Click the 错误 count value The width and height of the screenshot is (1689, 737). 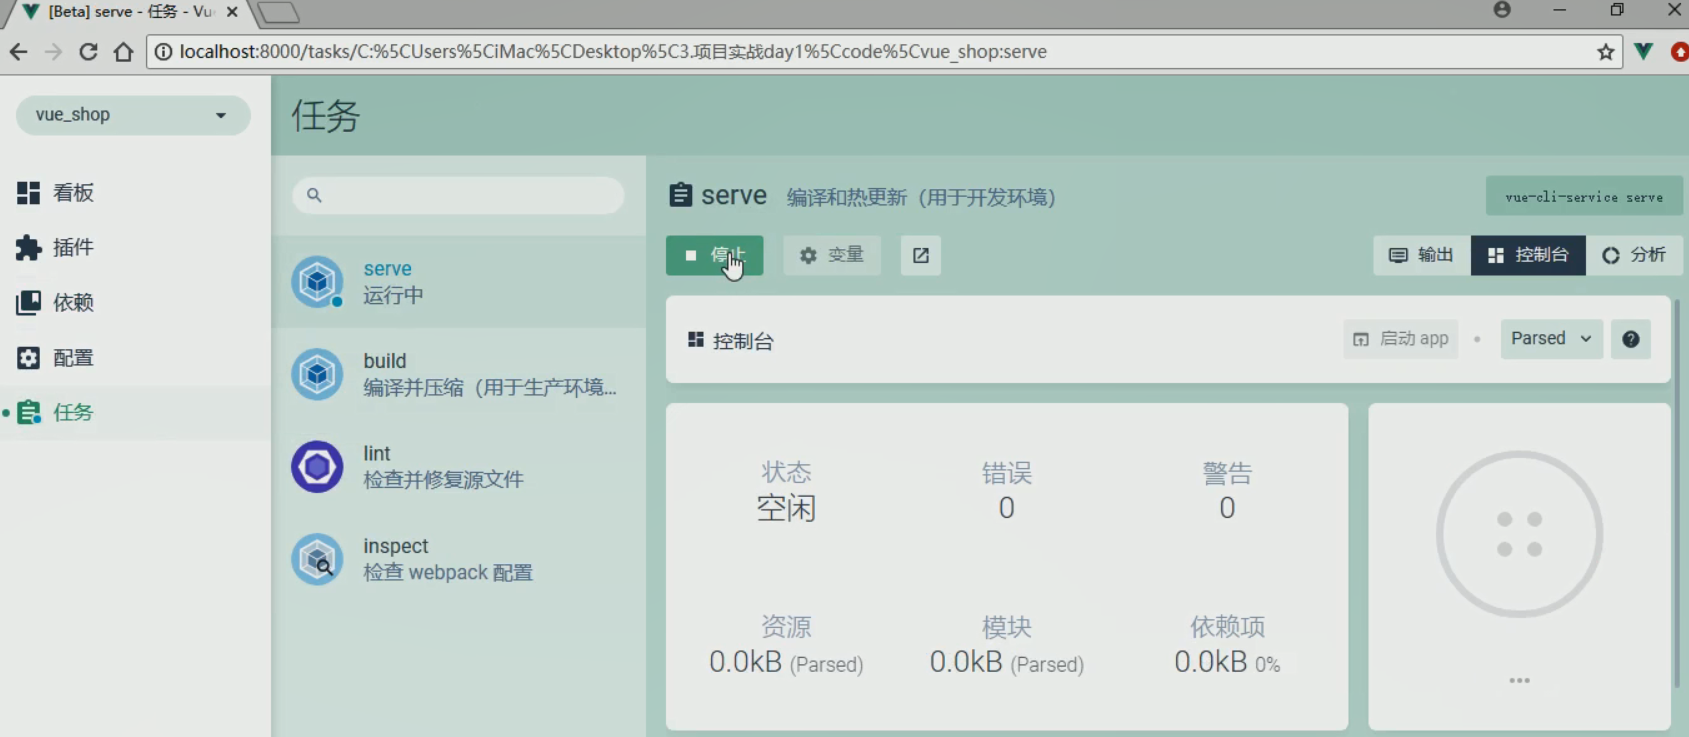1007,508
